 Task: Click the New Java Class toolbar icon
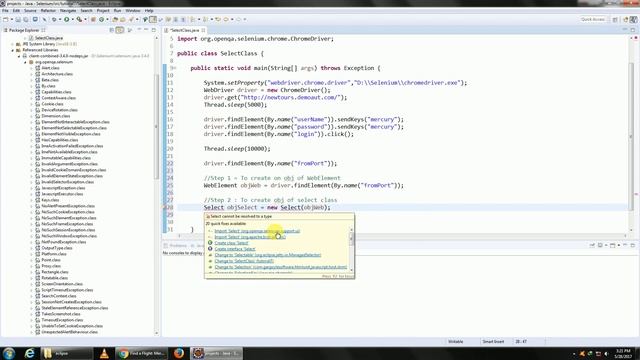click(x=102, y=19)
